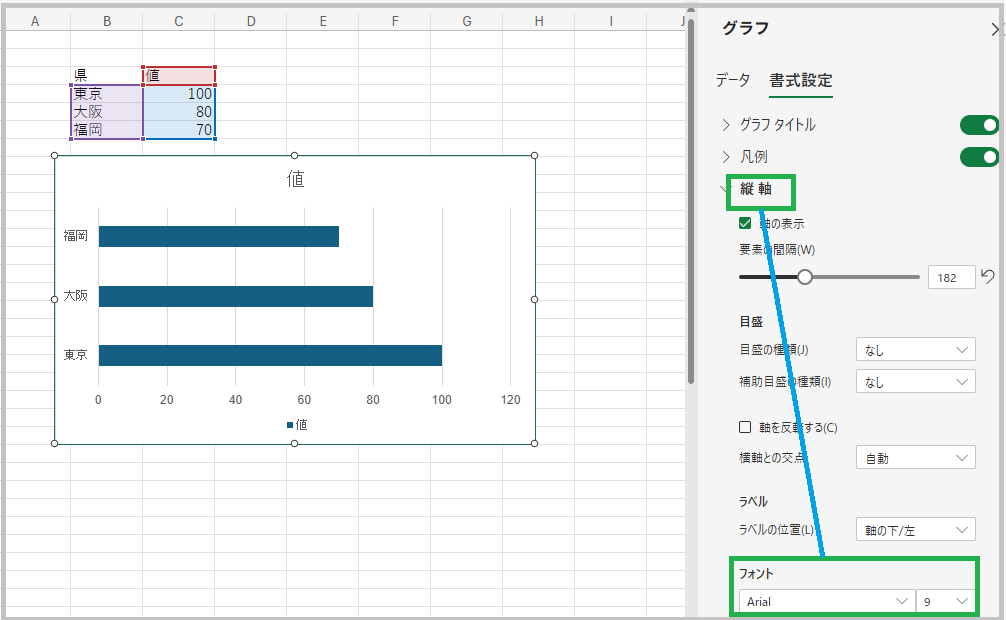Viewport: 1006px width, 620px height.
Task: Click cell with value 80
Action: pos(179,112)
